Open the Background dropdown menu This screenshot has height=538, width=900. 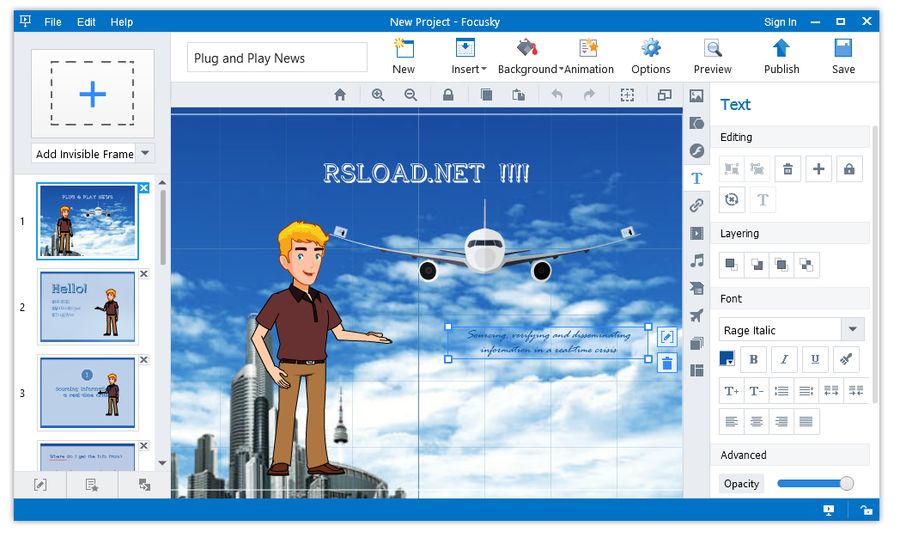pyautogui.click(x=530, y=56)
